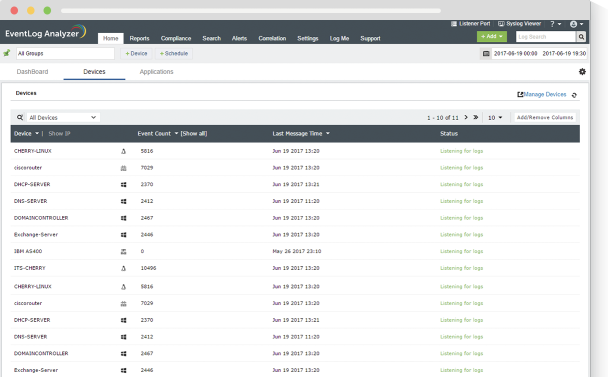Click into the Log Search field

tap(546, 36)
